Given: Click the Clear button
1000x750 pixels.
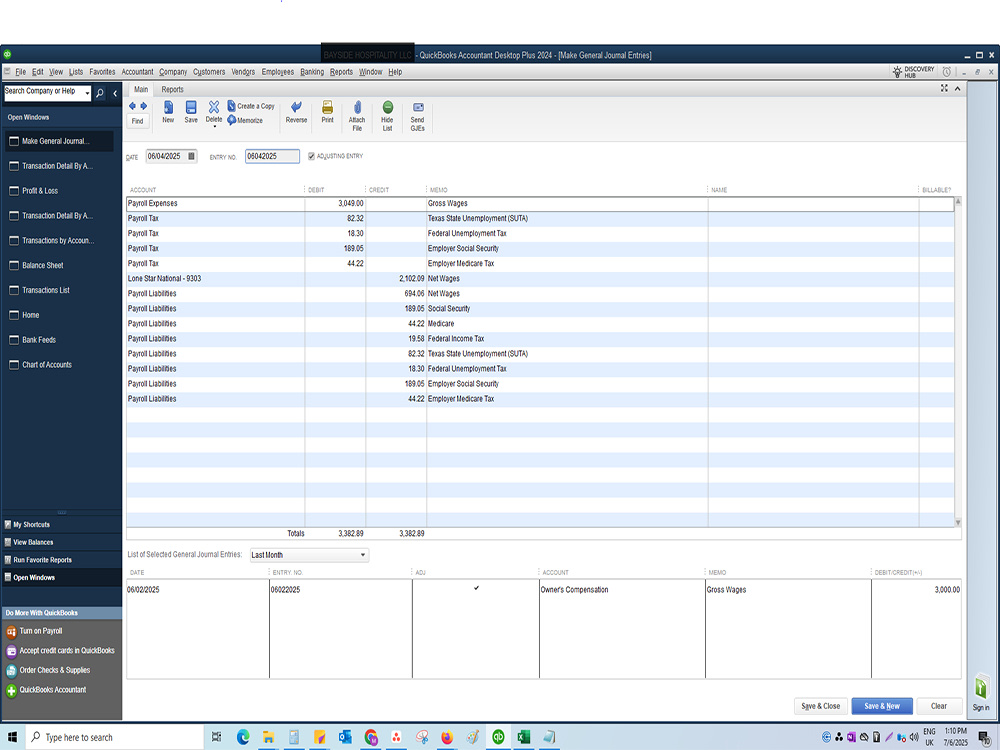Looking at the screenshot, I should (939, 706).
